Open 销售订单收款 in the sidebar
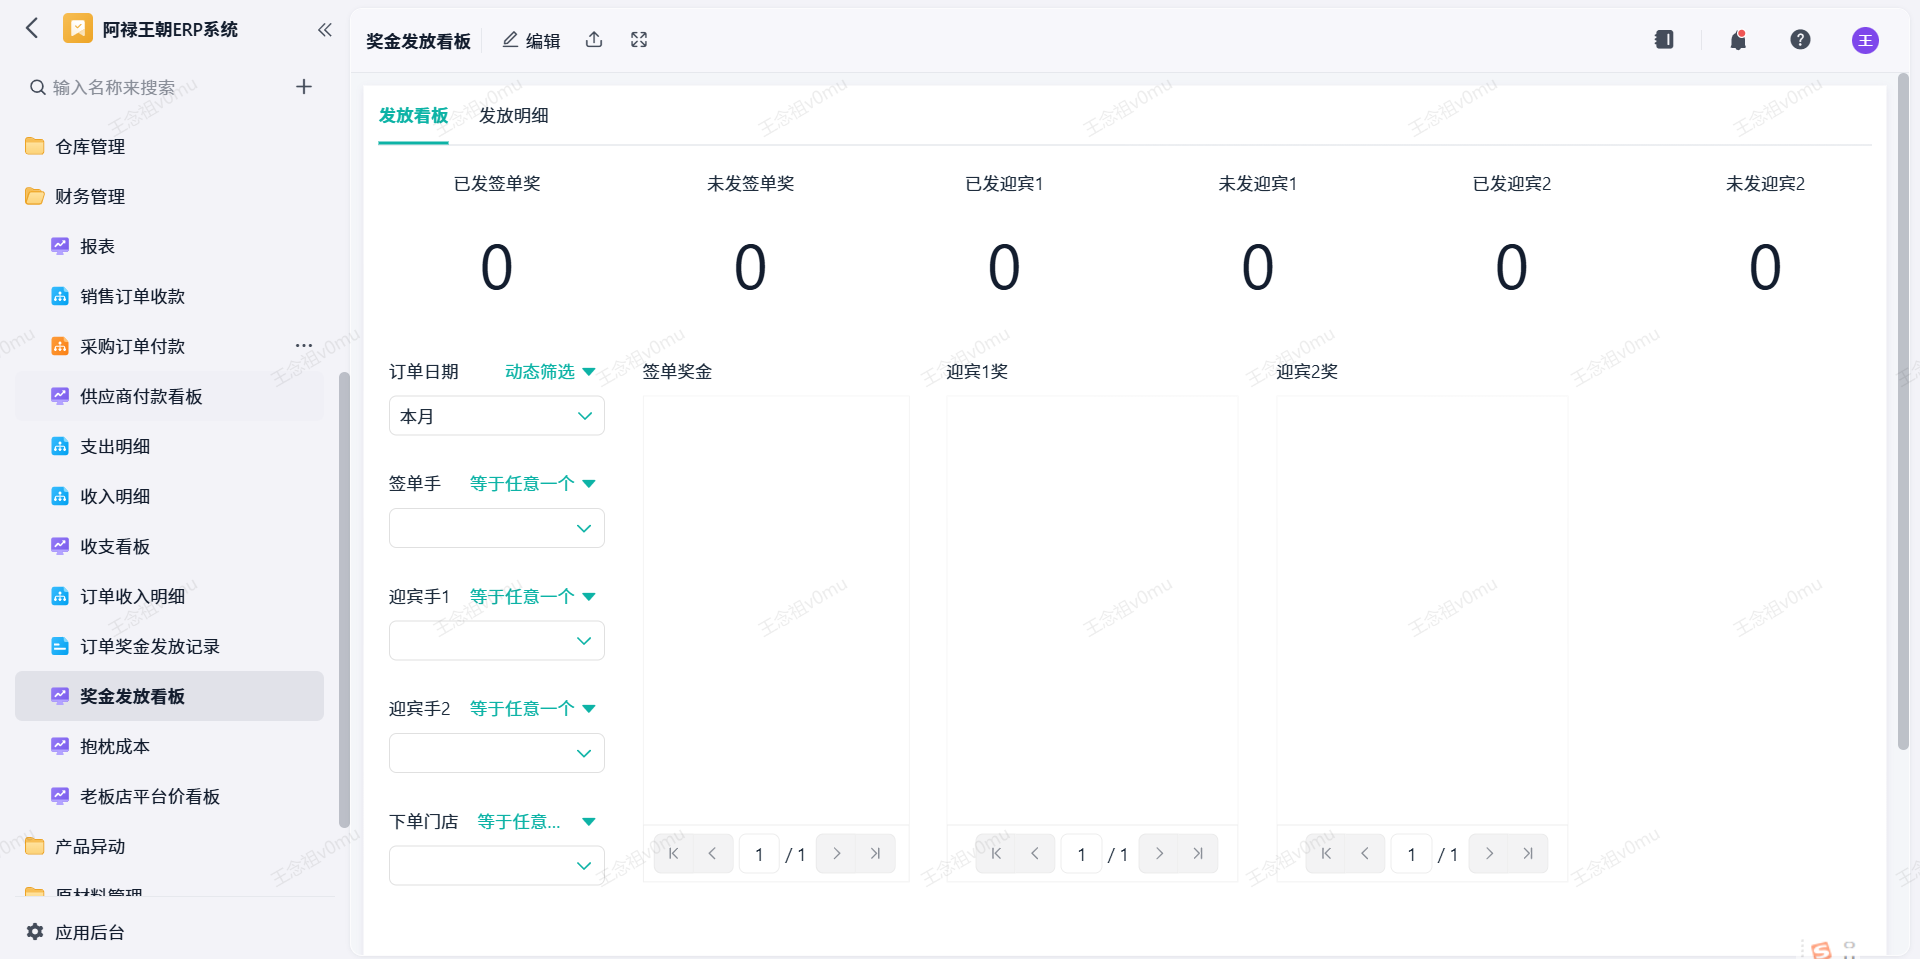Image resolution: width=1920 pixels, height=959 pixels. pos(169,296)
